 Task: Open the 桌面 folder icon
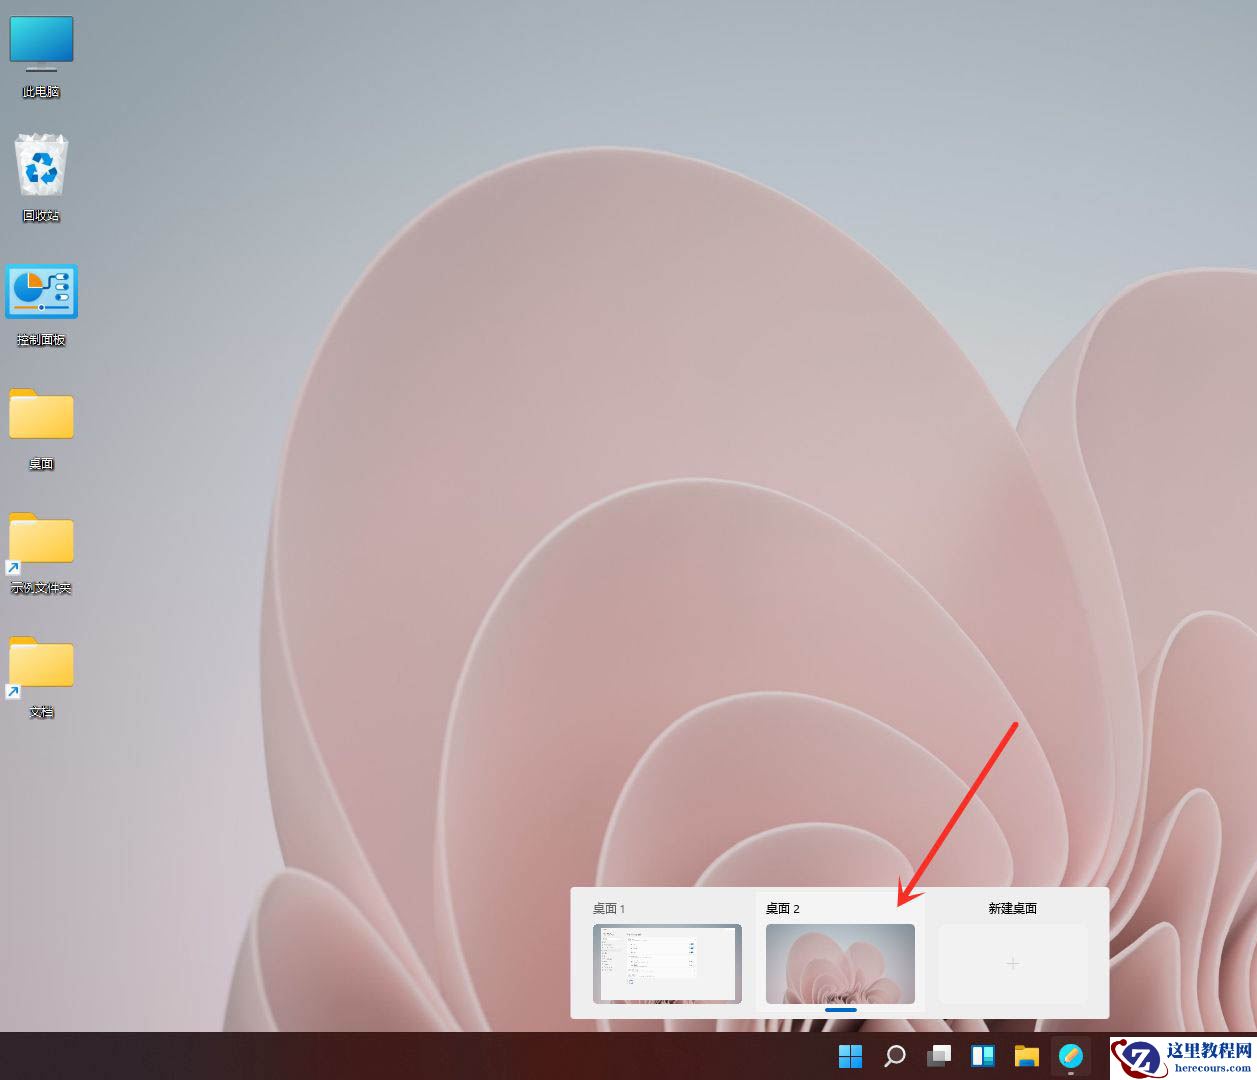(x=41, y=414)
